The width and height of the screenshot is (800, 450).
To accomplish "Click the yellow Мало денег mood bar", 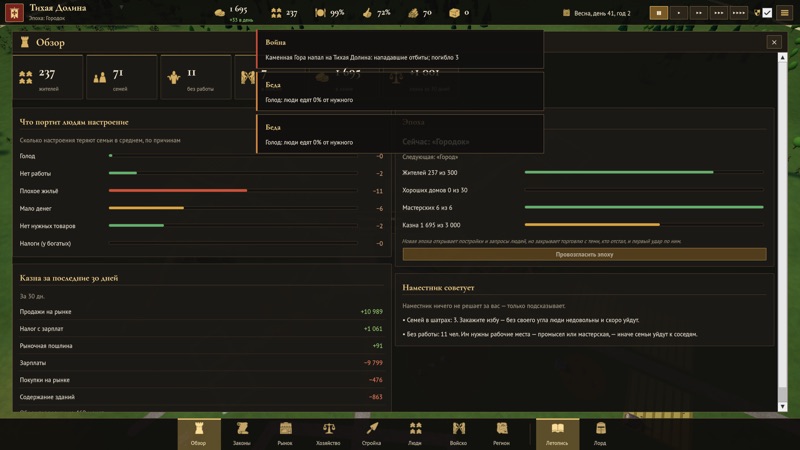I will point(146,208).
